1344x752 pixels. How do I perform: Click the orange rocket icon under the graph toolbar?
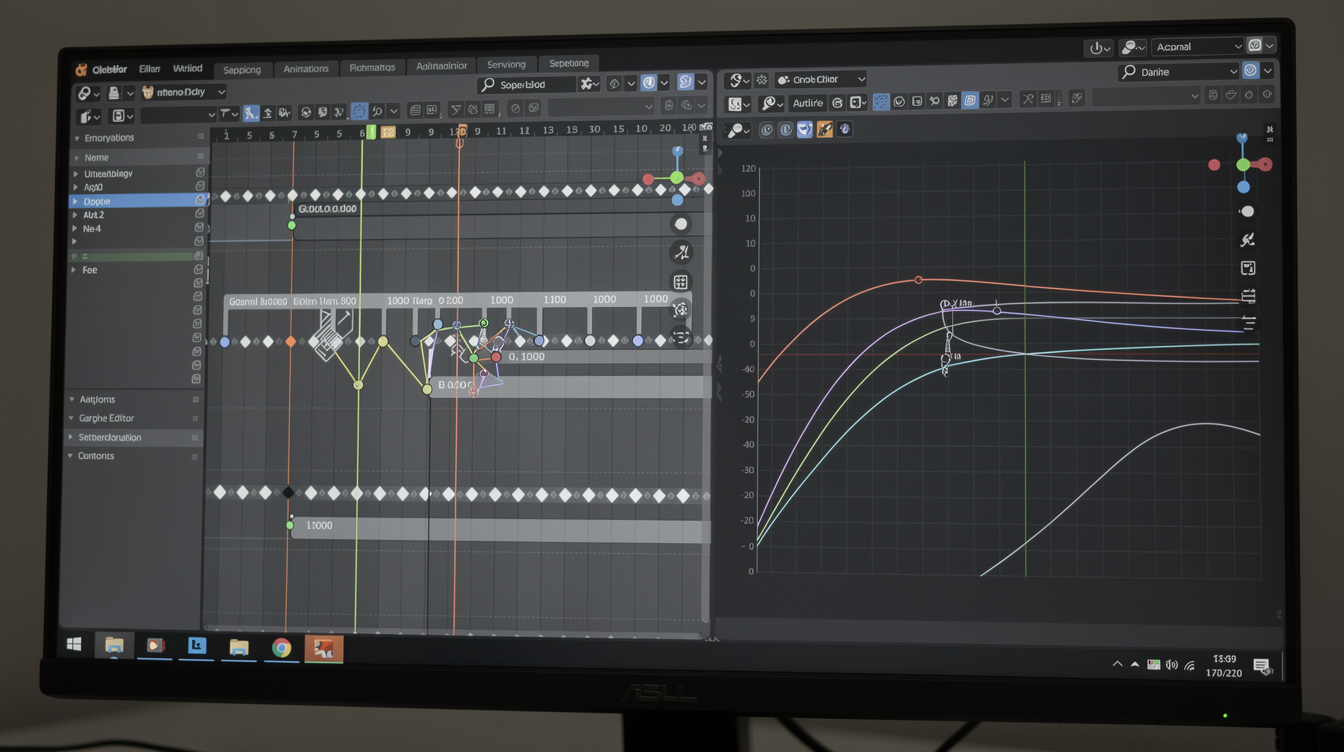pos(825,128)
